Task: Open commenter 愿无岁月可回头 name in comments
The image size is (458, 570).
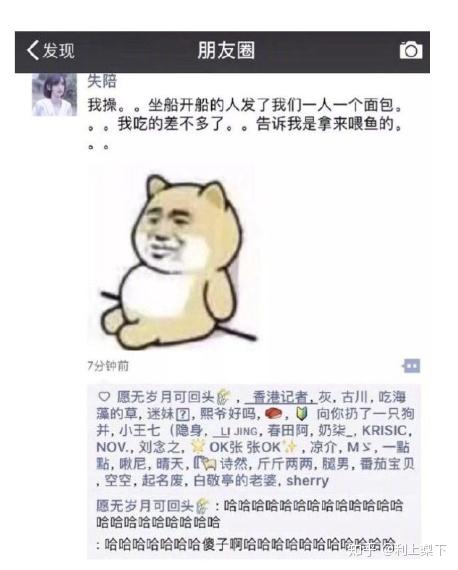Action: [x=153, y=506]
